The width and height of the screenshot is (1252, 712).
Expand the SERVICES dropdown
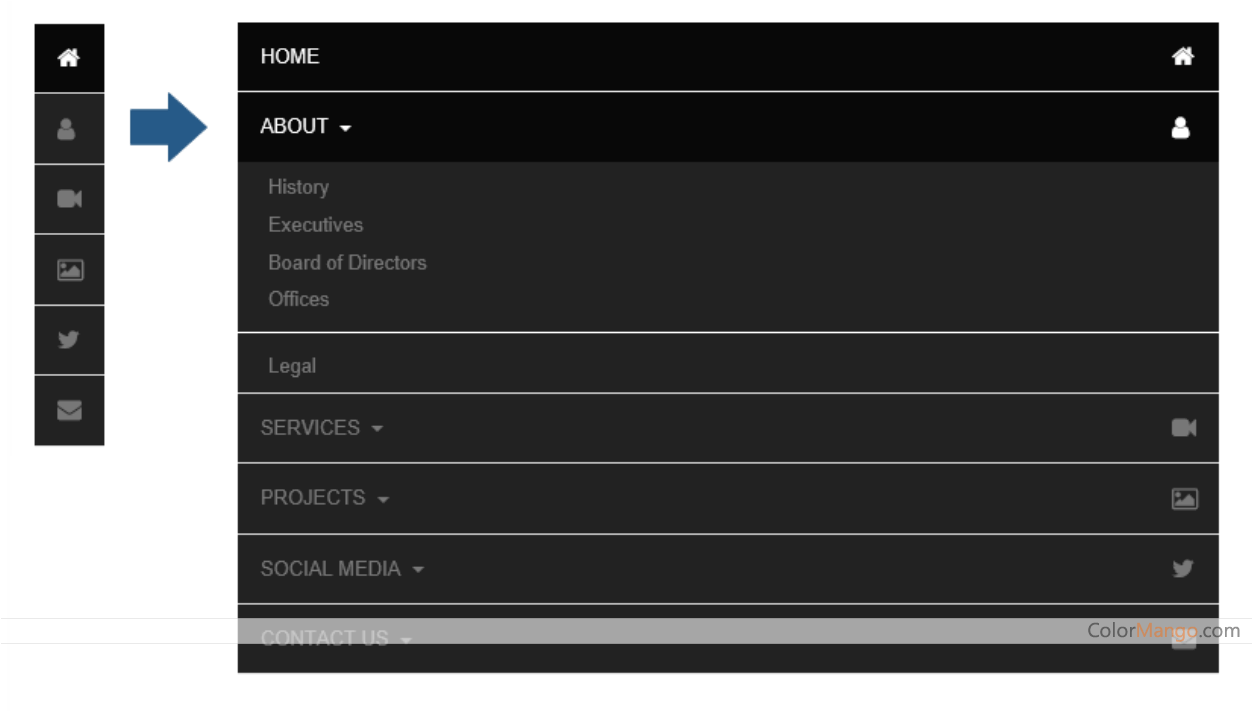[376, 428]
